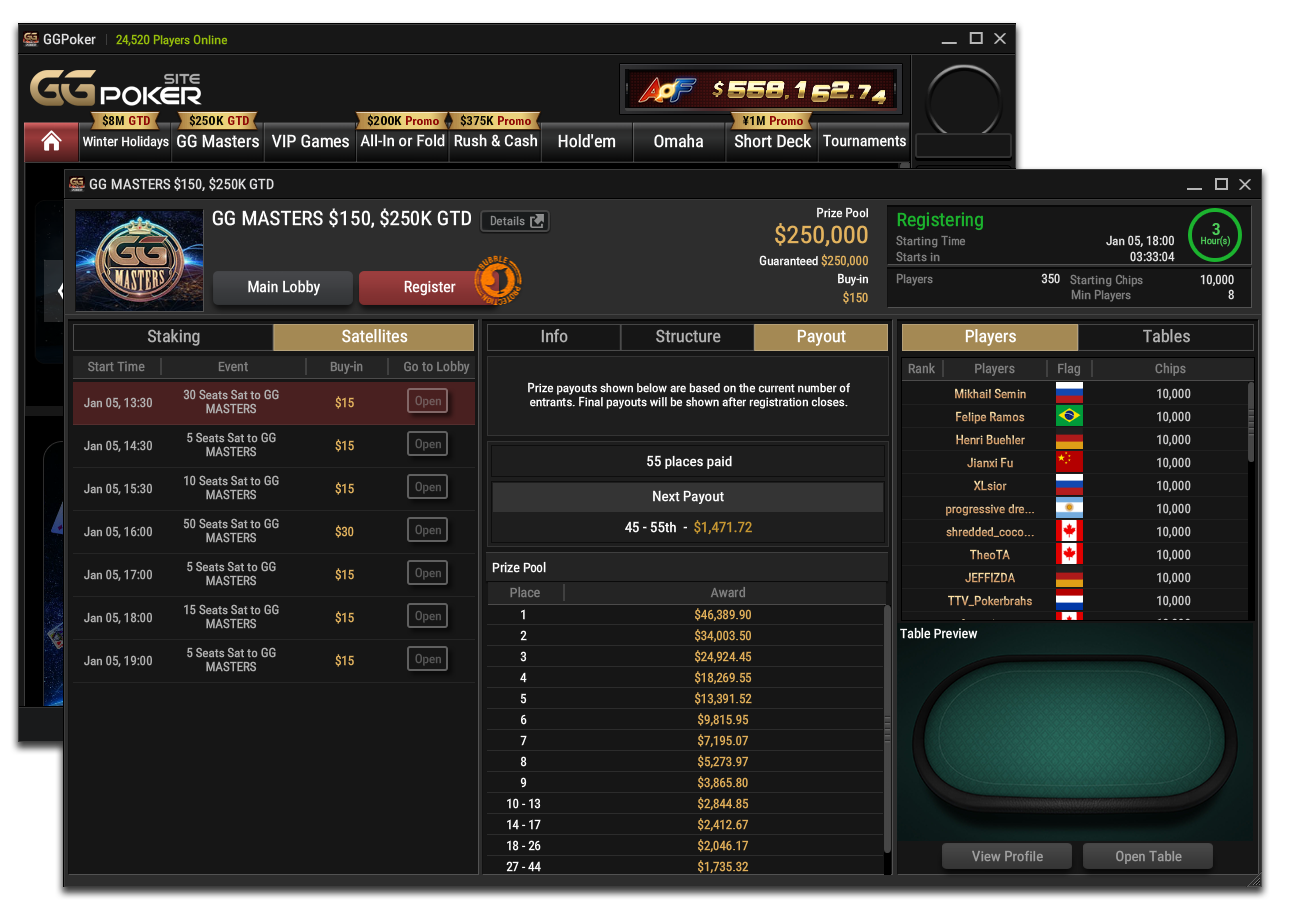Open the 50 Seats satellite lobby
The width and height of the screenshot is (1300, 920).
(427, 531)
